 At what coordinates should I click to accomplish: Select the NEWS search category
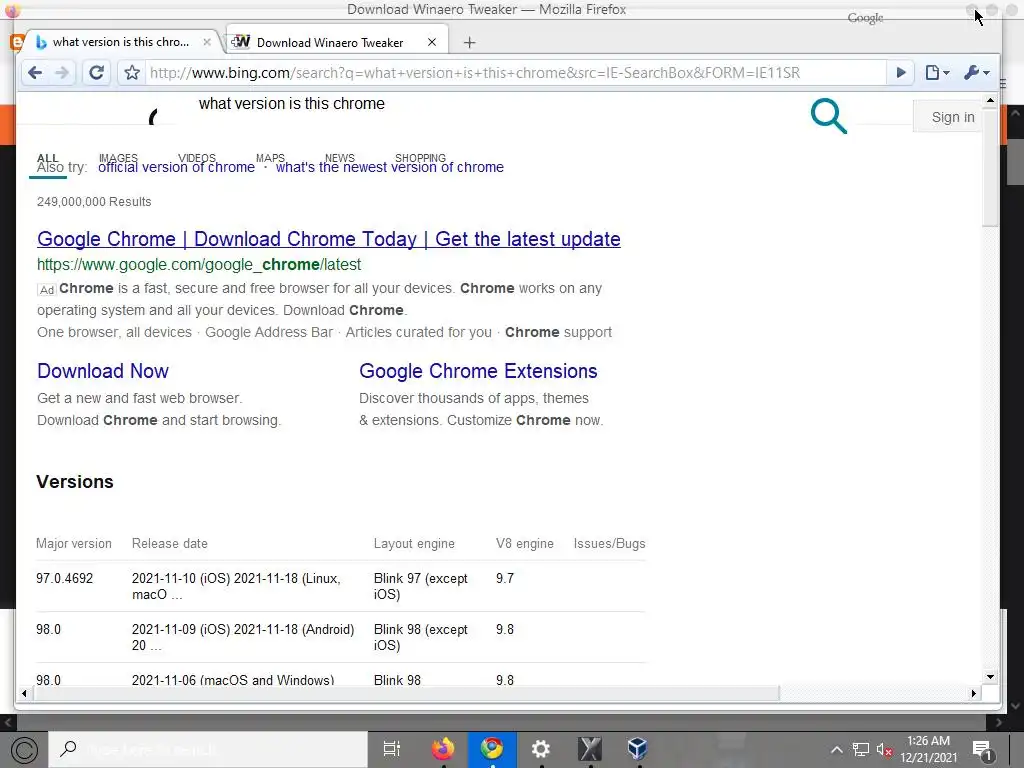click(340, 158)
